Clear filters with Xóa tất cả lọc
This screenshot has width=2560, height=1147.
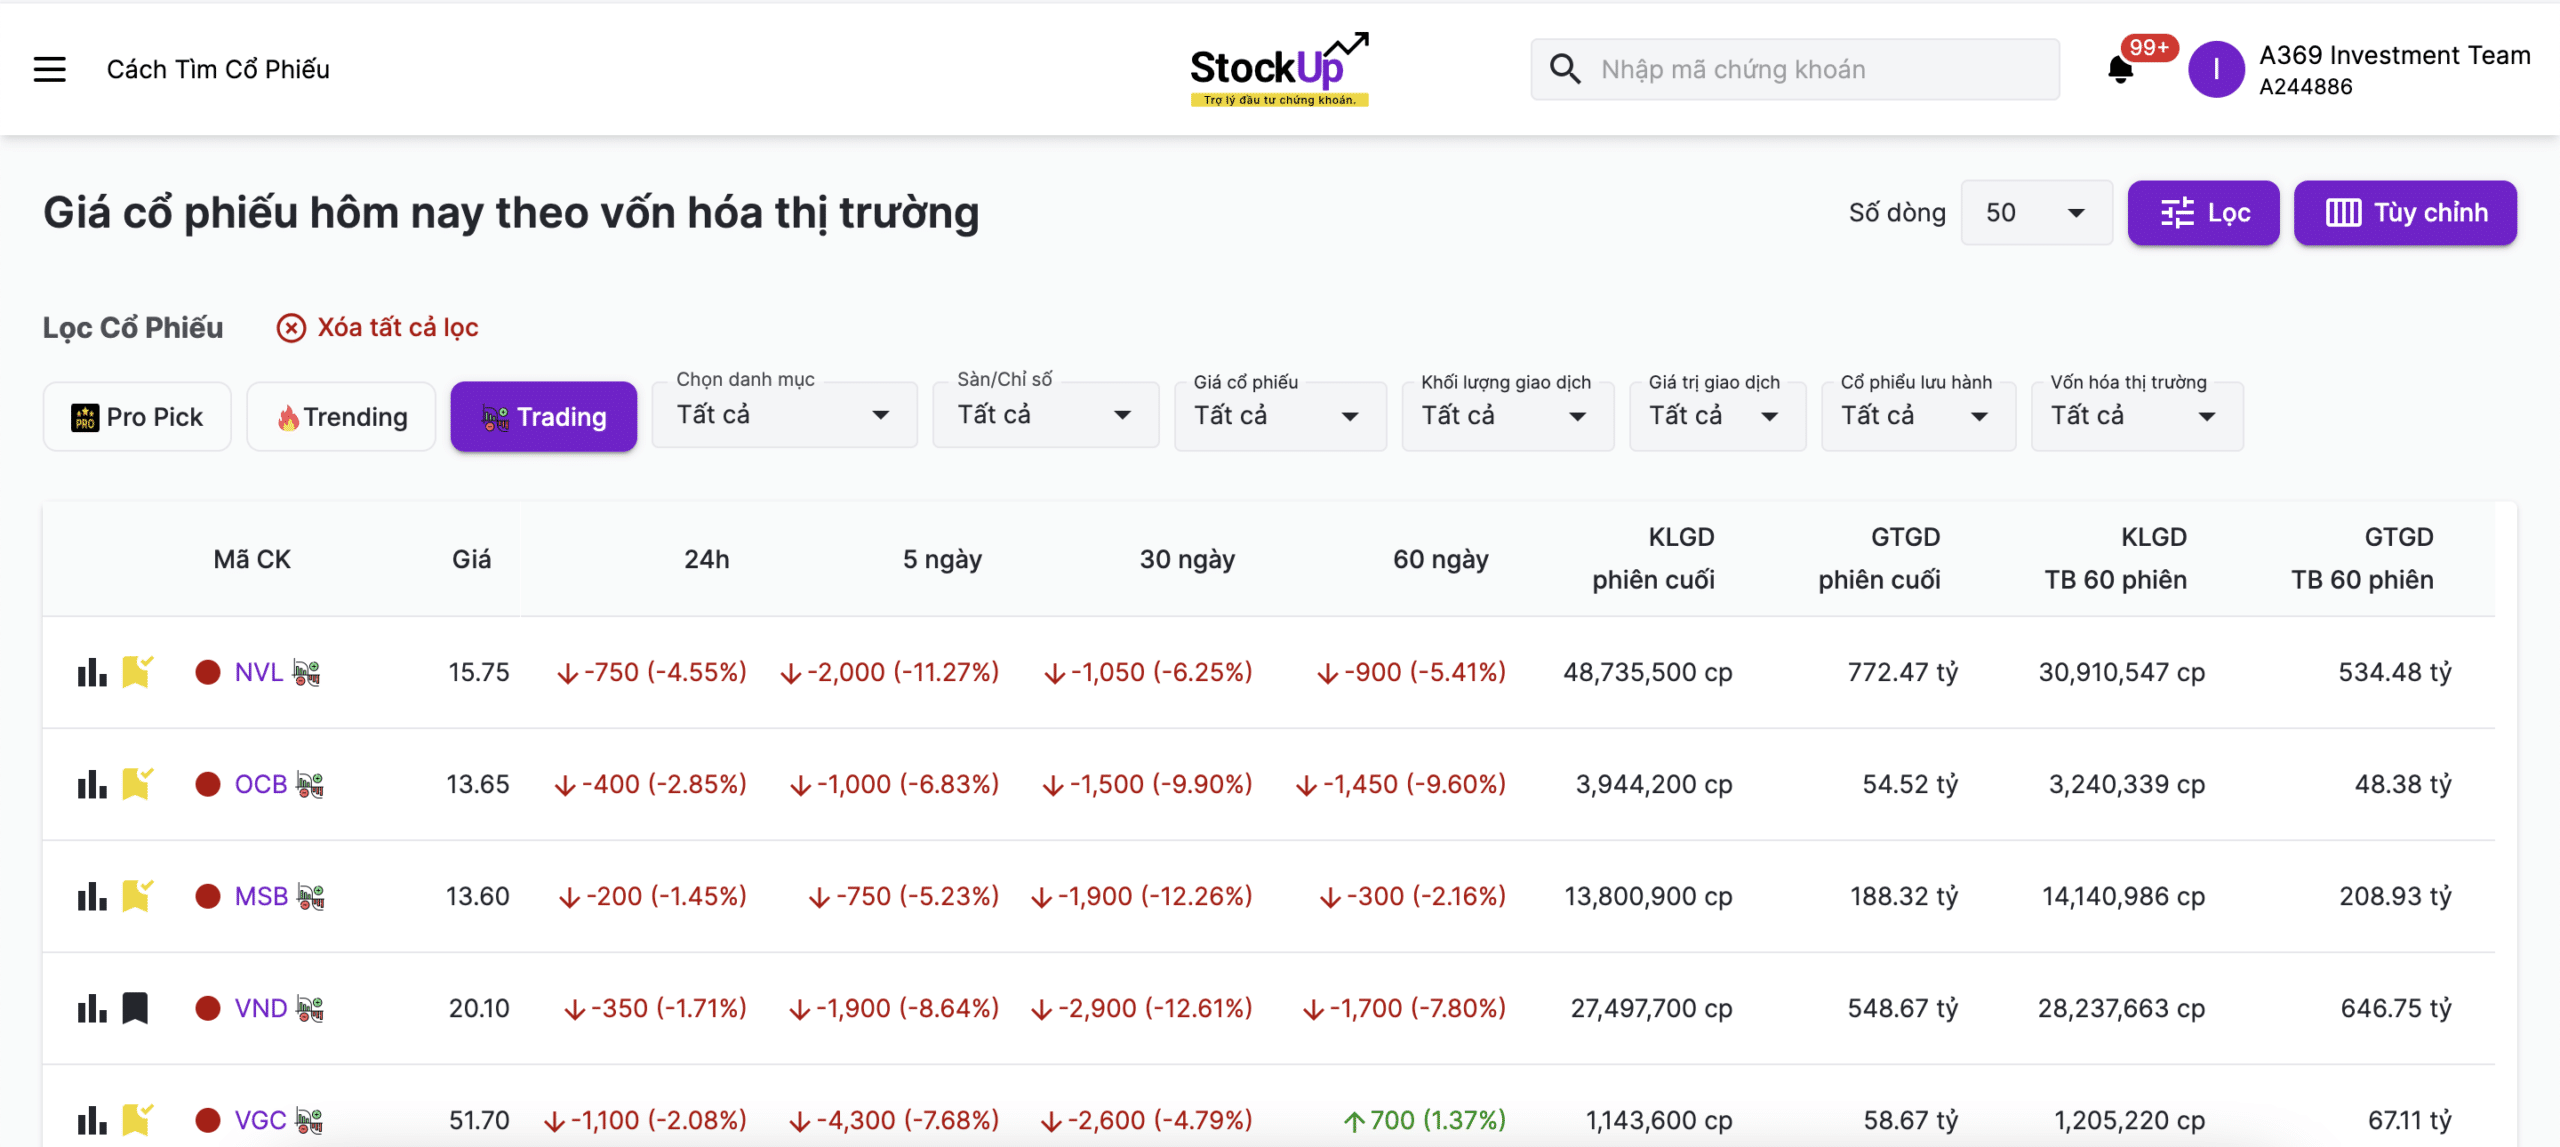[x=377, y=328]
